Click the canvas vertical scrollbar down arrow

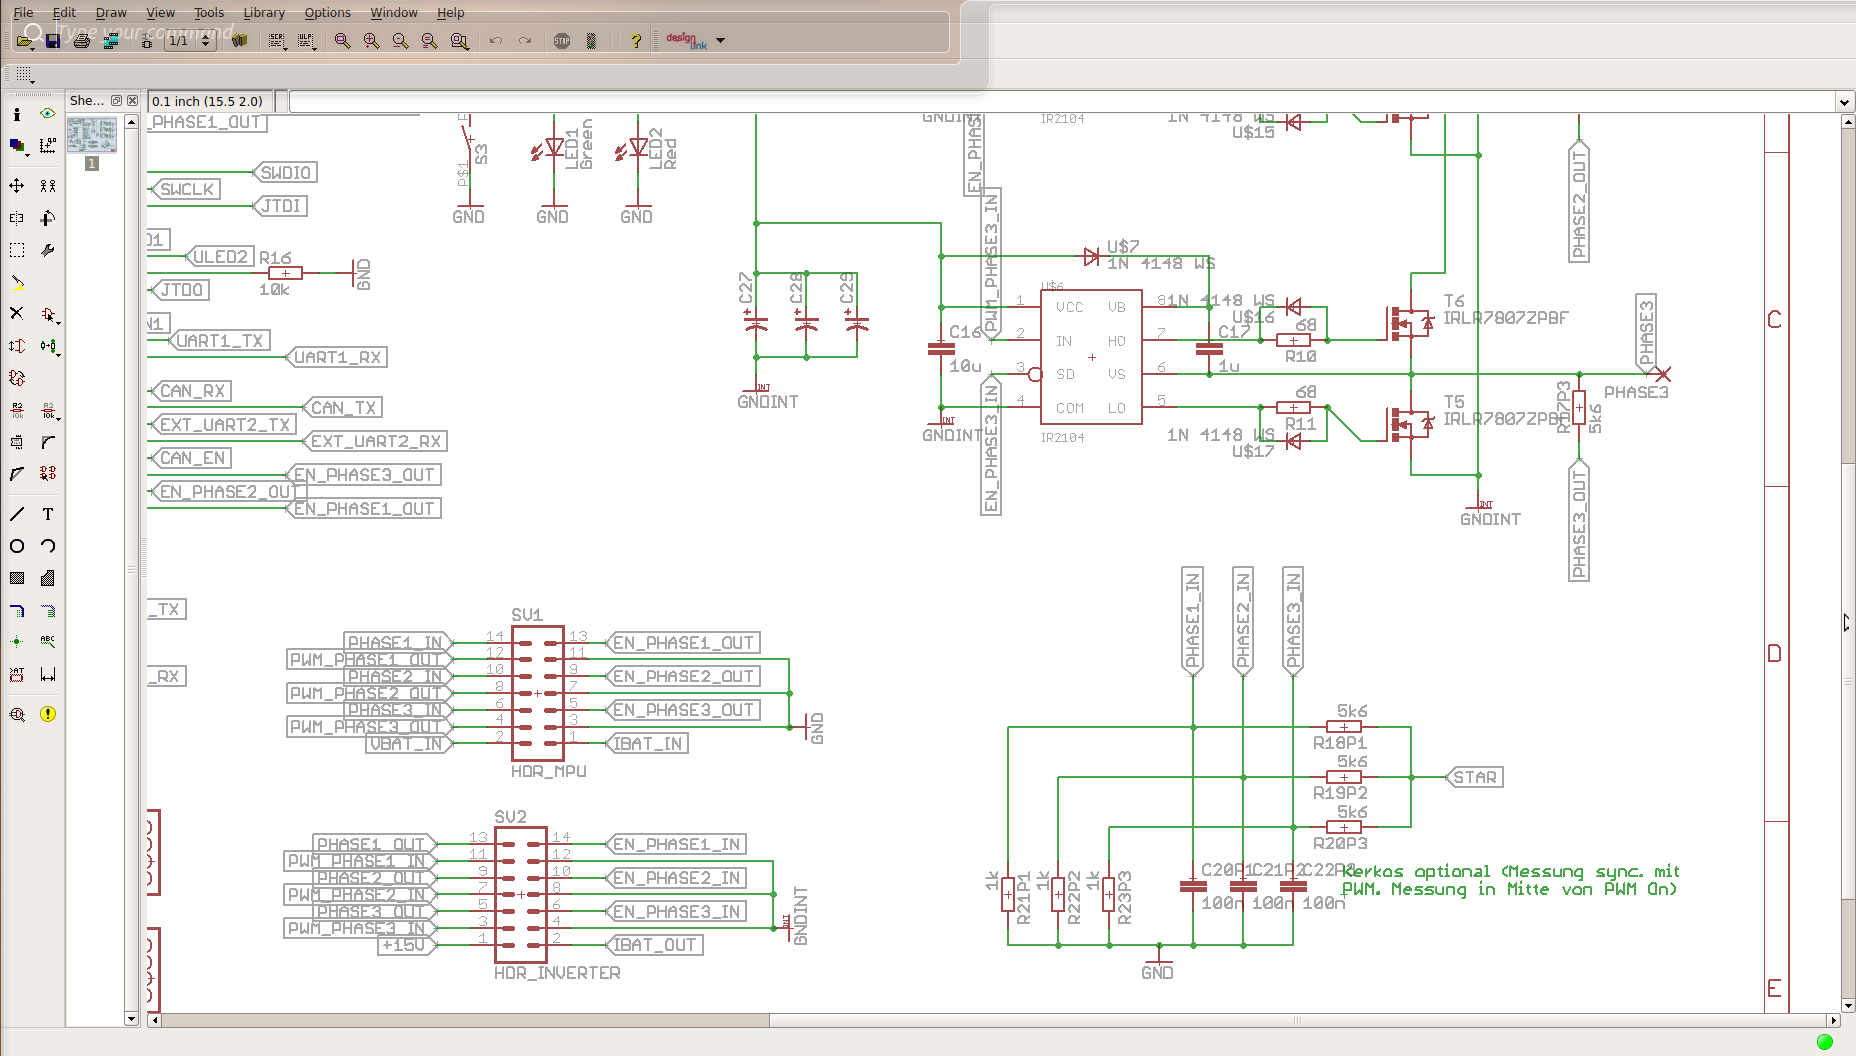coord(1848,1006)
